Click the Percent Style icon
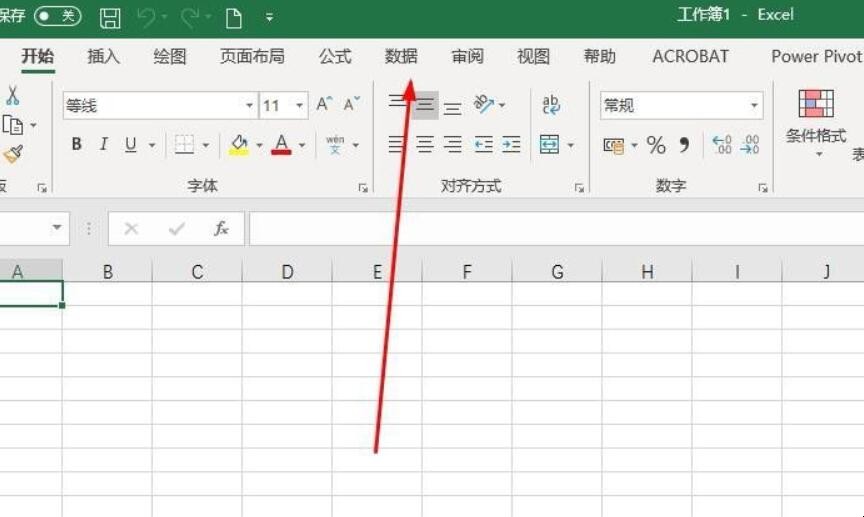864x517 pixels. pos(656,145)
